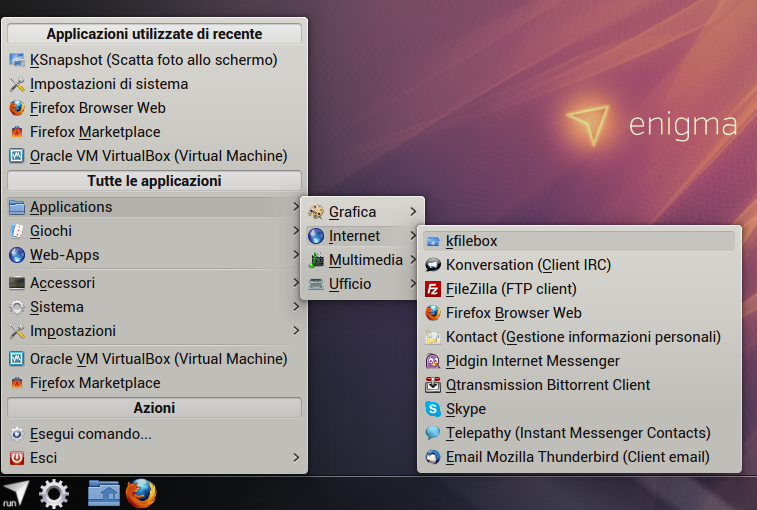Screen dimensions: 757x510
Task: Open Firefox Browser Web in the Internet submenu
Action: [x=579, y=313]
